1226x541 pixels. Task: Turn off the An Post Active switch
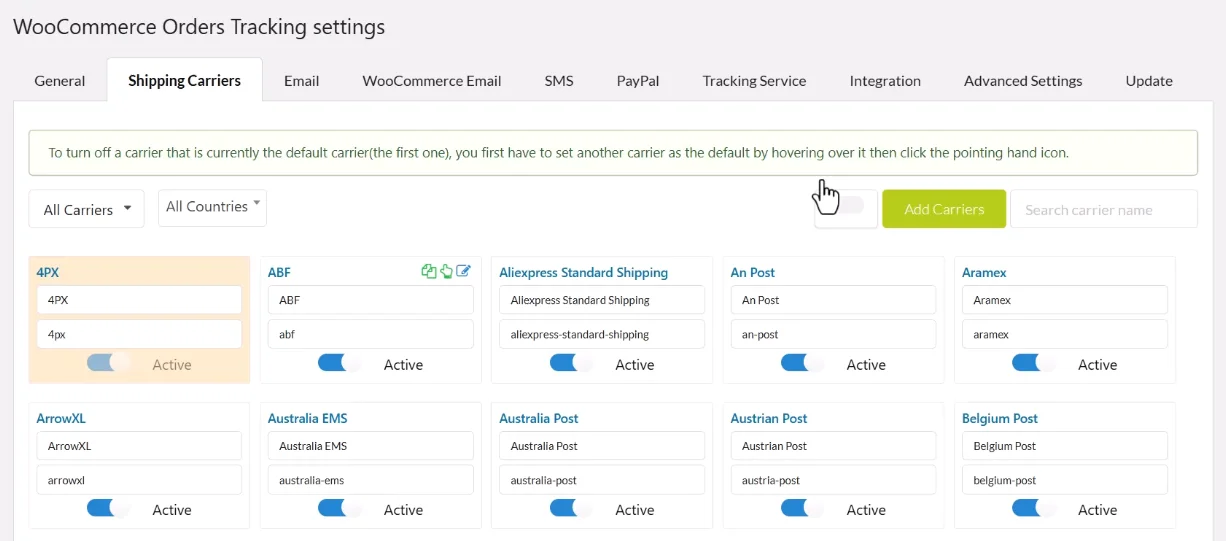(x=802, y=364)
